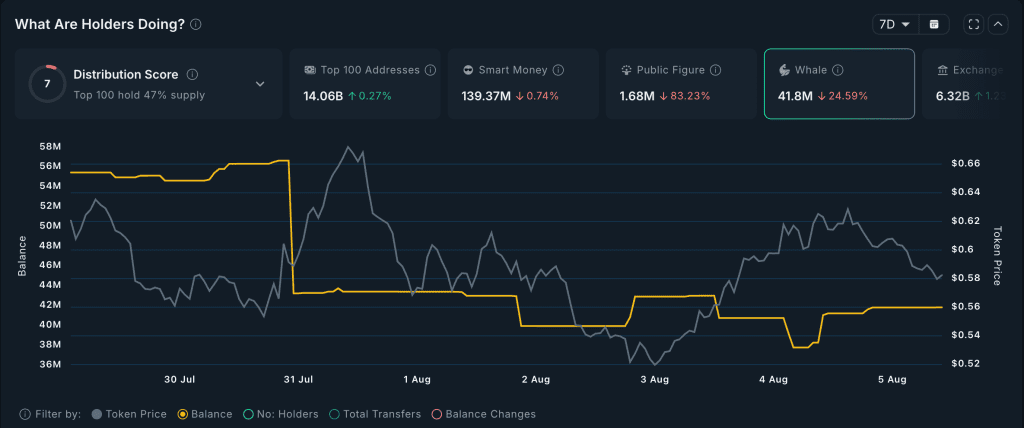
Task: Click the Distribution Score info icon
Action: [x=192, y=74]
